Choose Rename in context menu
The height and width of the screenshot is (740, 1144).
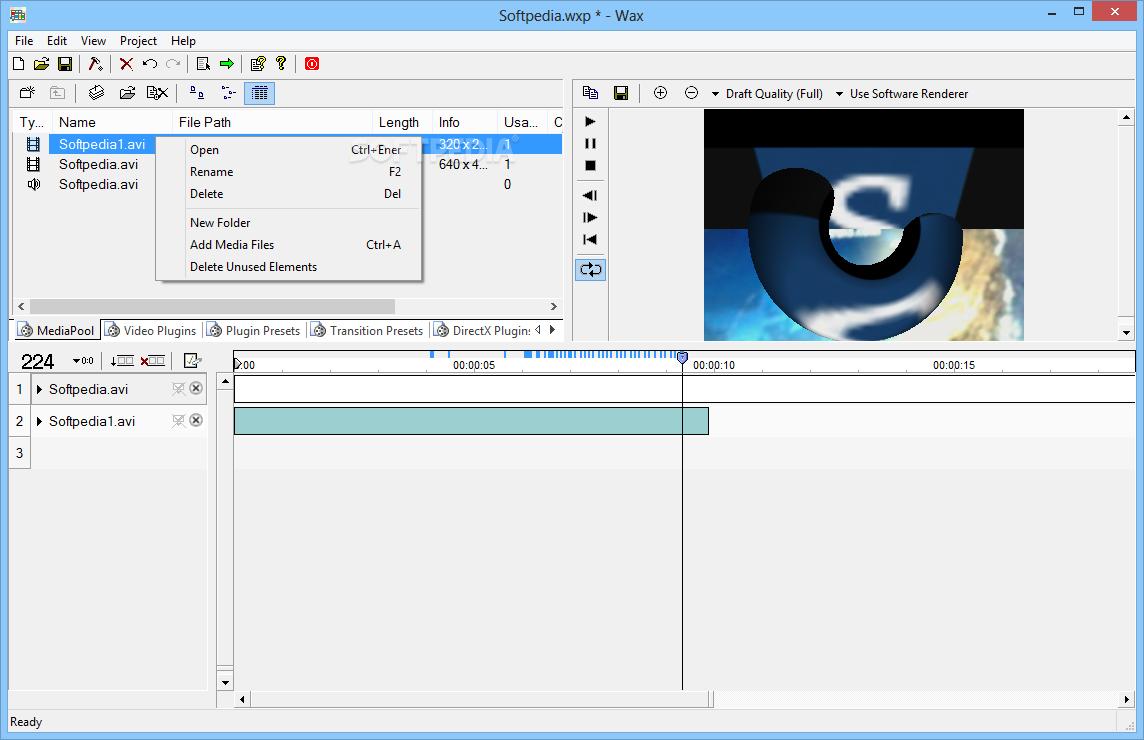click(x=289, y=171)
